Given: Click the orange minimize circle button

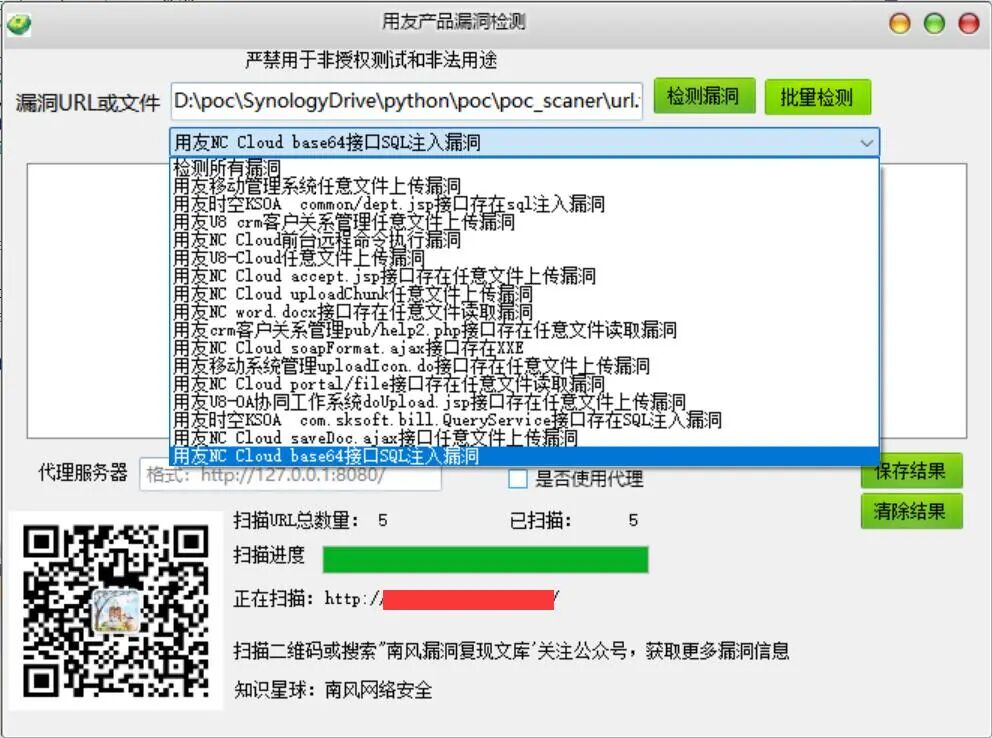Looking at the screenshot, I should coord(900,23).
